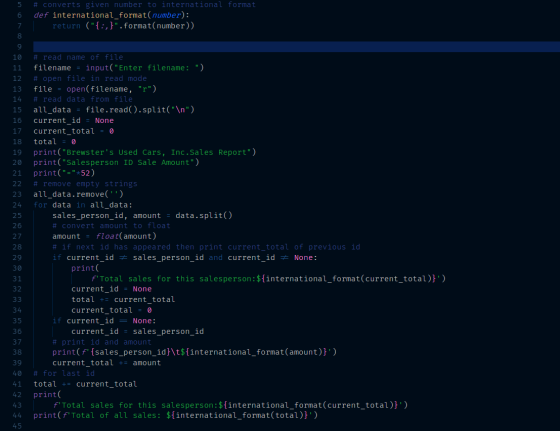Click 'data.split()' on line 25
Viewport: 560px width, 431px height.
[204, 215]
